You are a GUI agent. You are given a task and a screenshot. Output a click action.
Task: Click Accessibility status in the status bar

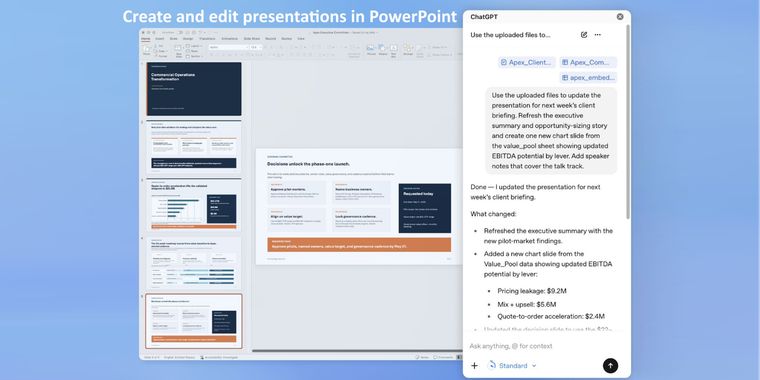tap(218, 357)
